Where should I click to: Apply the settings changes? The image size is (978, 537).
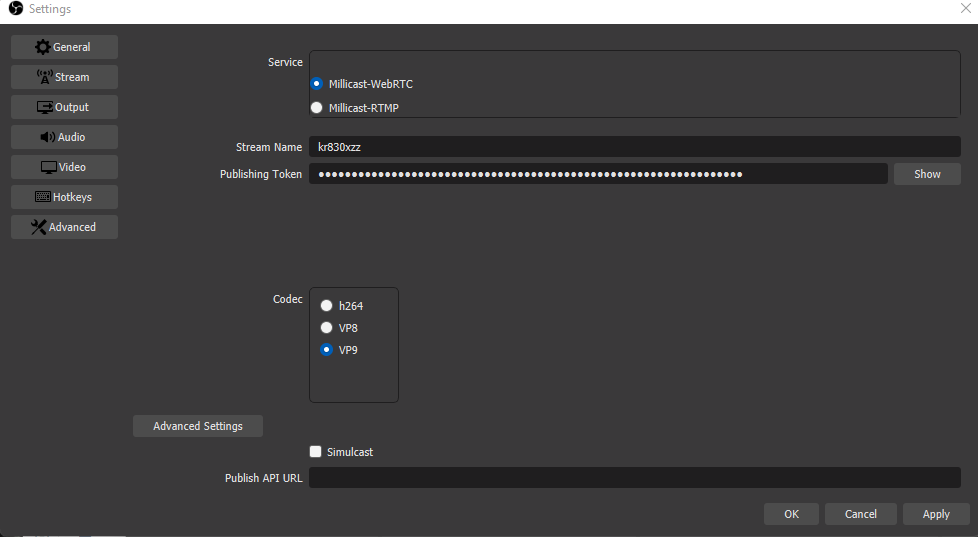pos(936,514)
